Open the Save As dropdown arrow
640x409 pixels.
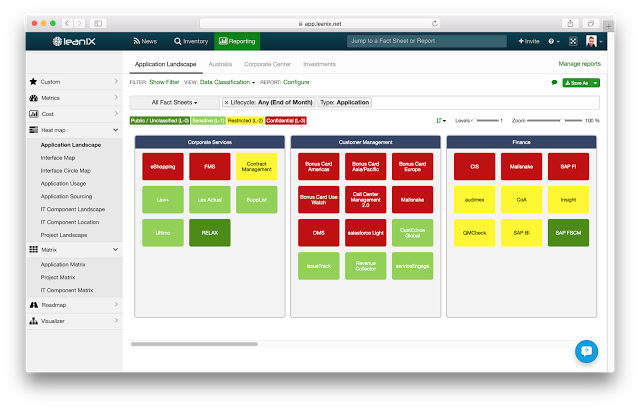(596, 83)
